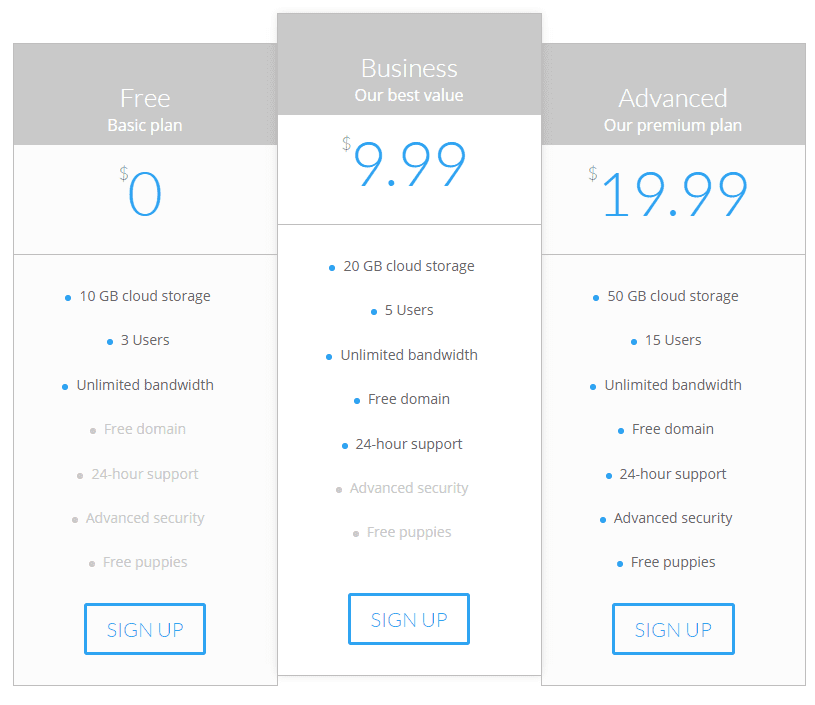Click the bullet beside 20 GB cloud storage
The height and width of the screenshot is (705, 815).
click(x=330, y=267)
